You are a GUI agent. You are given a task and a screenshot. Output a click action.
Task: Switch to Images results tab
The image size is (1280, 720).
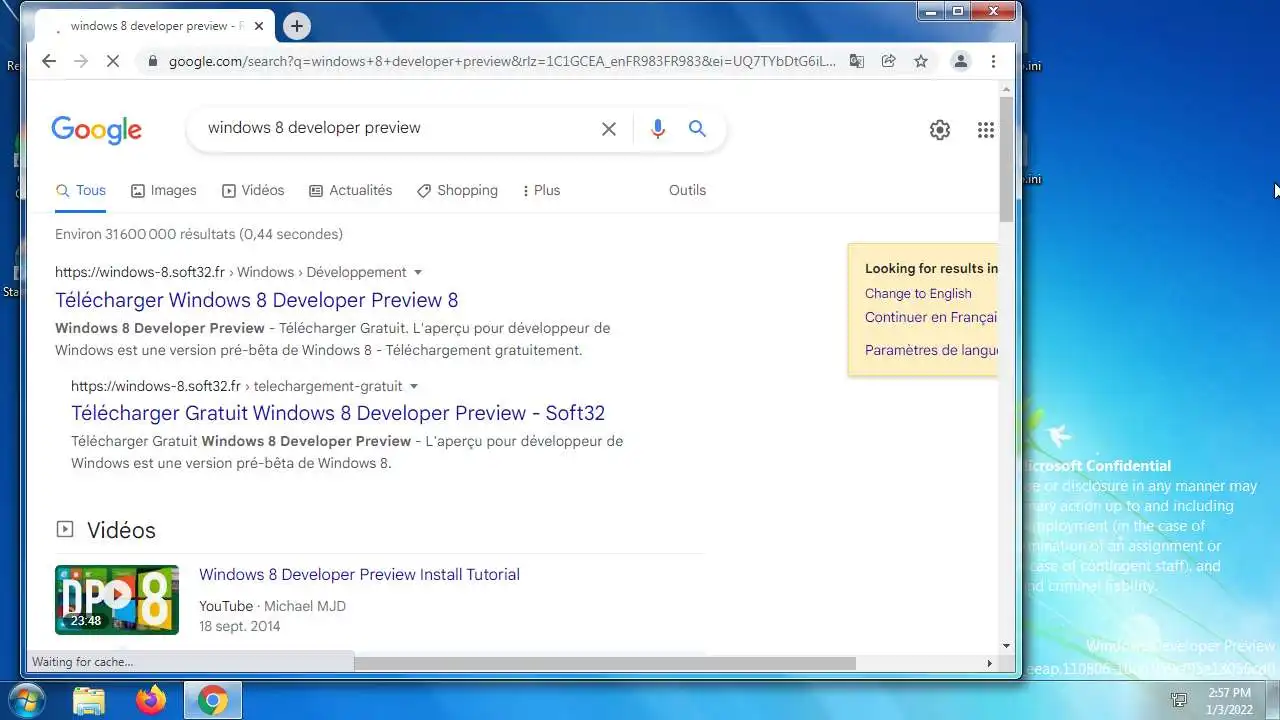click(x=164, y=190)
